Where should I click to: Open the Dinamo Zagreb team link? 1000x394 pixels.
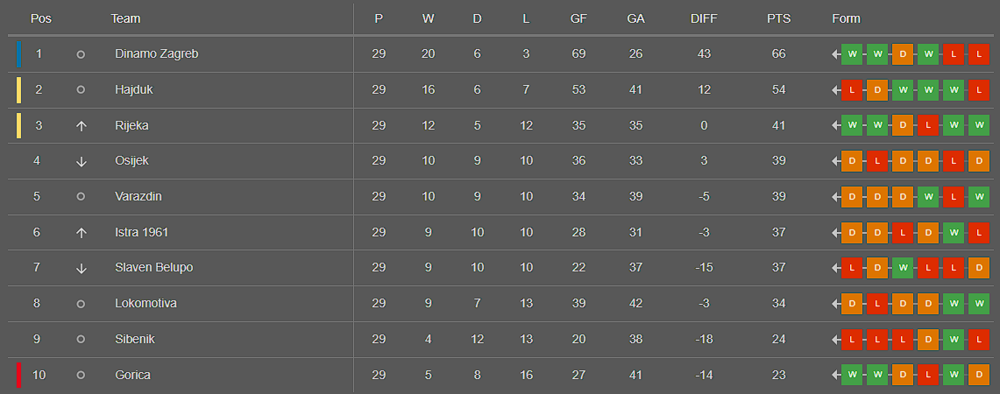click(x=156, y=54)
